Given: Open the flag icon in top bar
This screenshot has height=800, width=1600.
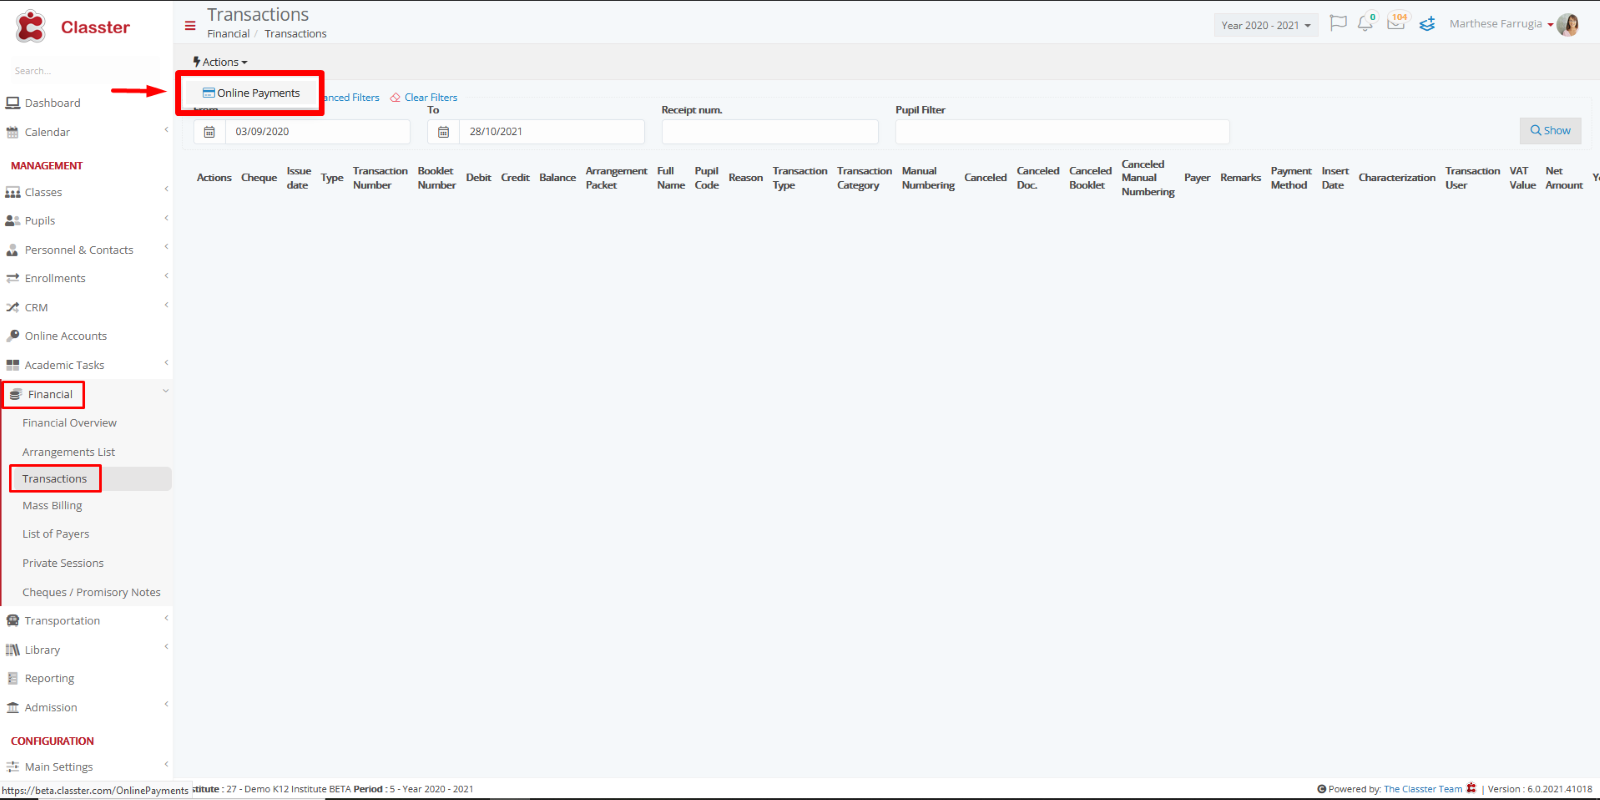Looking at the screenshot, I should (1338, 23).
